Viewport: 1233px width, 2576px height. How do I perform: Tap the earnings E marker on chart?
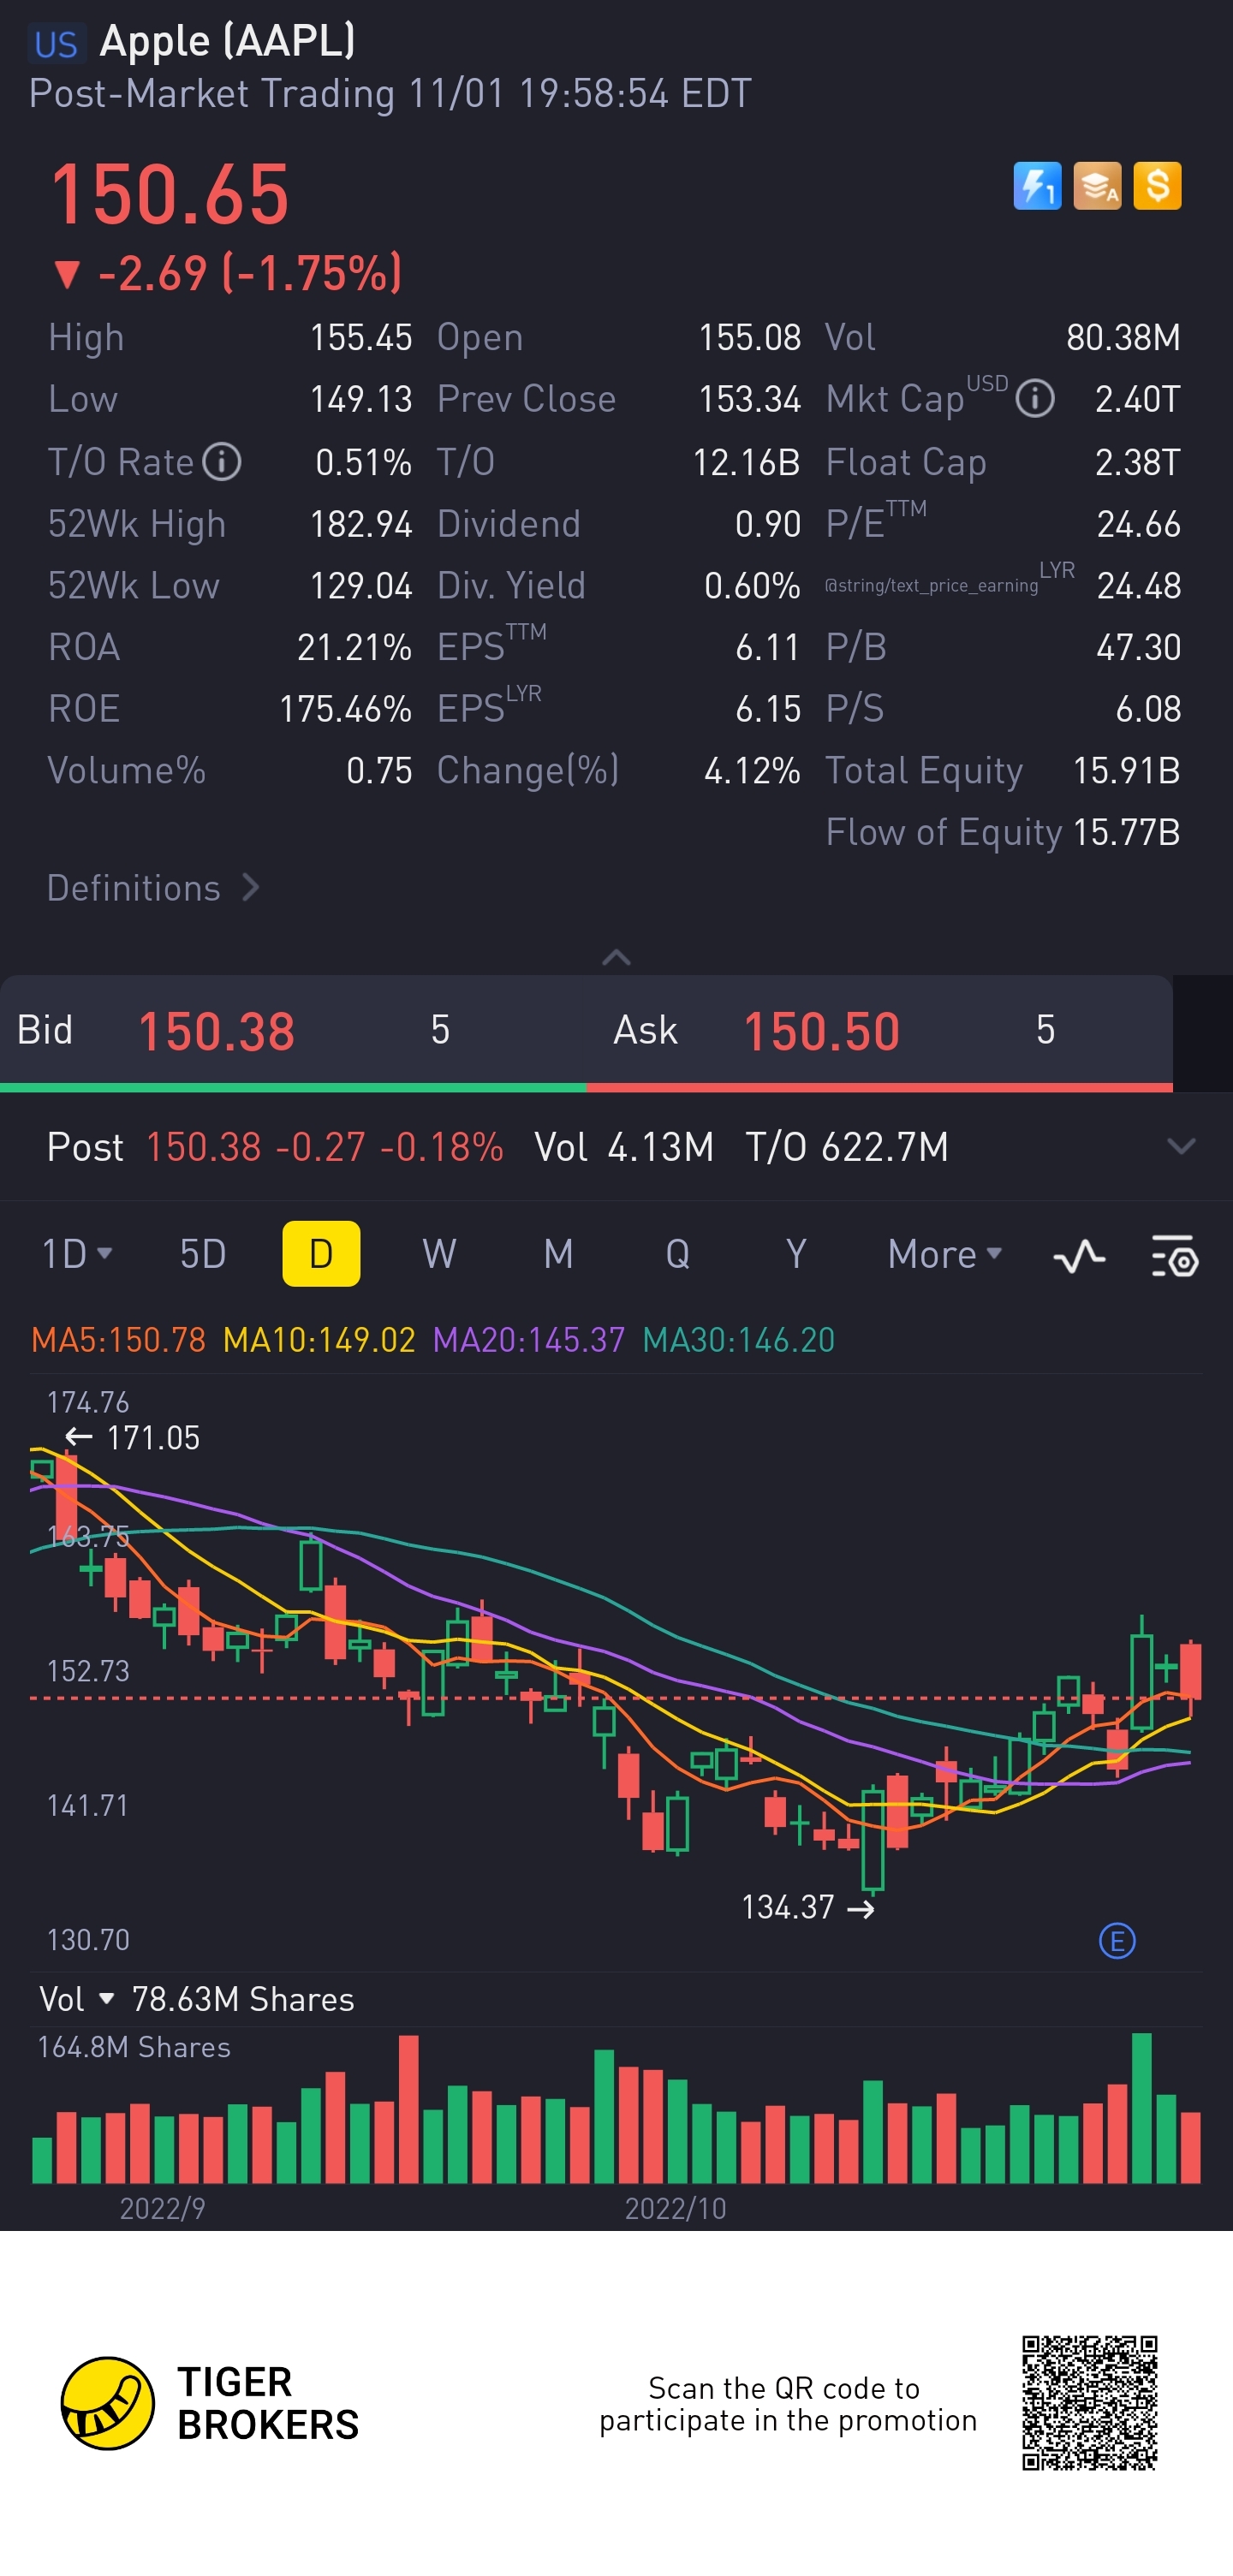tap(1117, 1941)
